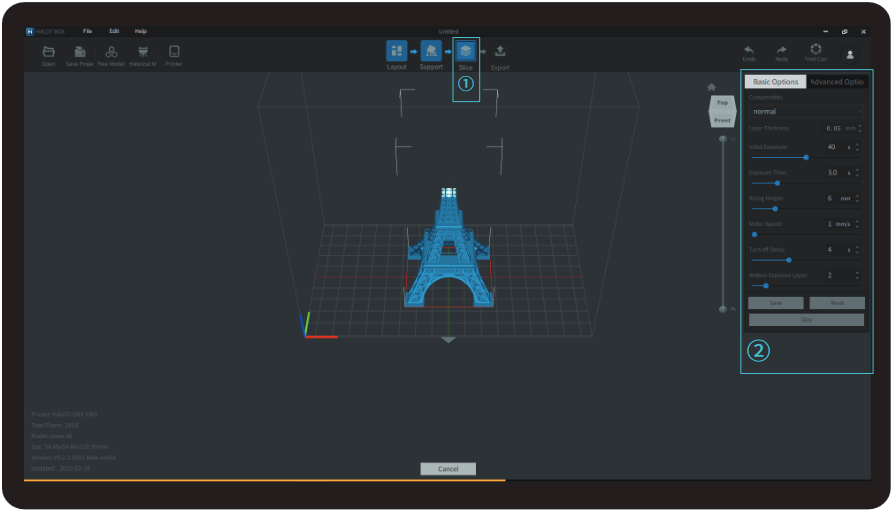Switch to the Basic Options tab

pos(775,82)
